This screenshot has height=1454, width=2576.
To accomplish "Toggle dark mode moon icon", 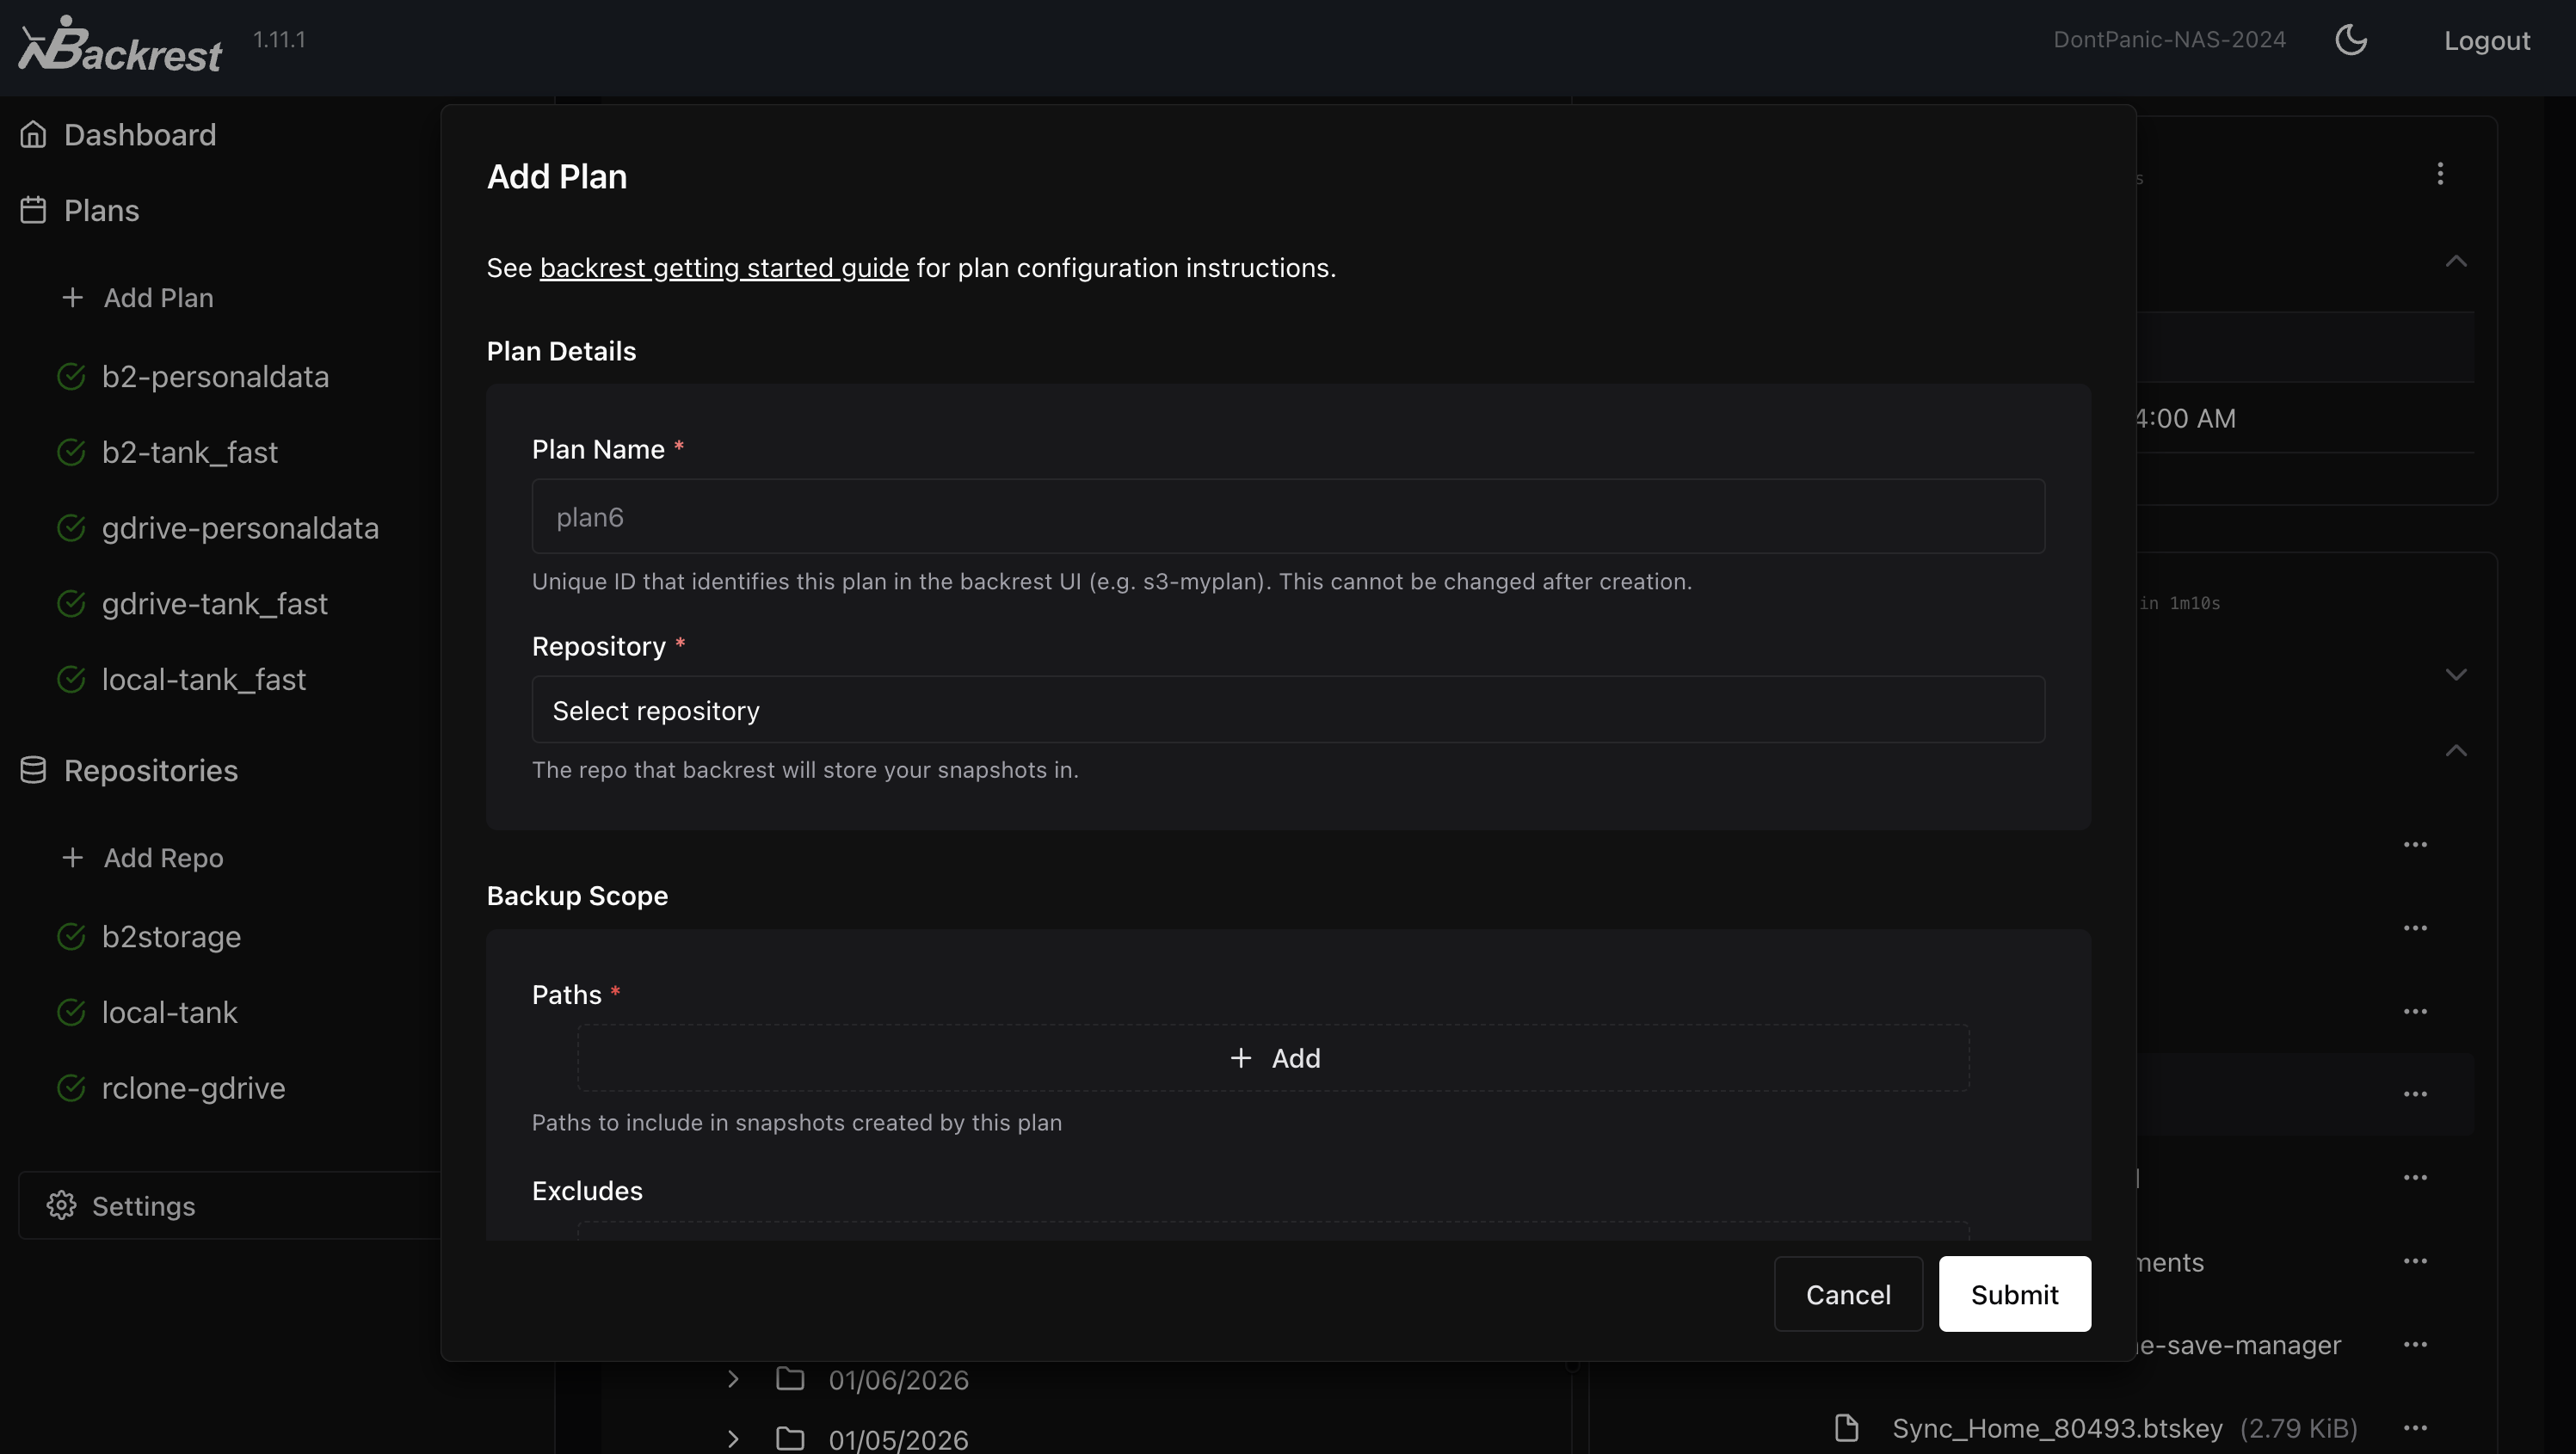I will point(2350,40).
